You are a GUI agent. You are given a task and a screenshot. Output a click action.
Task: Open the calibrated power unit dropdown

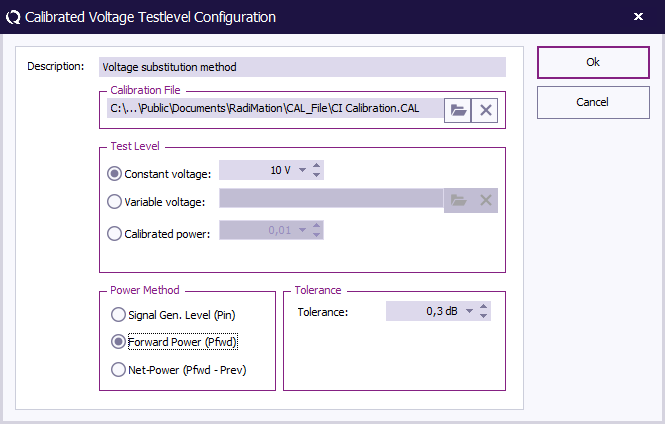(x=302, y=231)
